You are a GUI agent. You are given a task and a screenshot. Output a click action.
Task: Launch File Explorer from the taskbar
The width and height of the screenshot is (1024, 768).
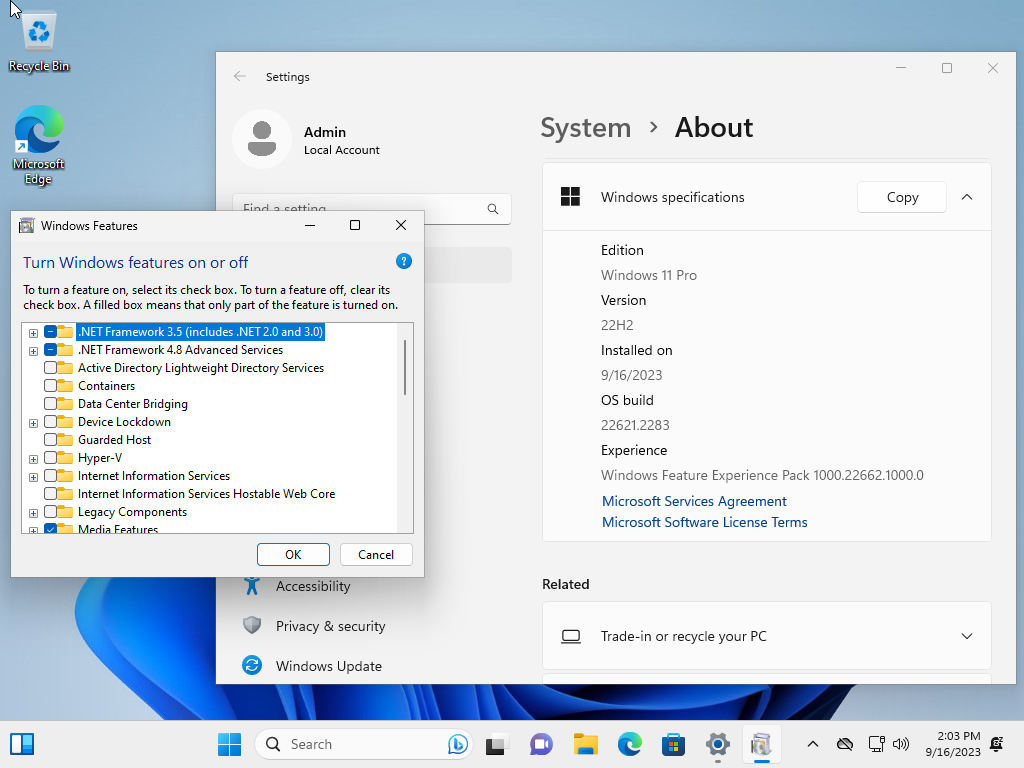586,744
